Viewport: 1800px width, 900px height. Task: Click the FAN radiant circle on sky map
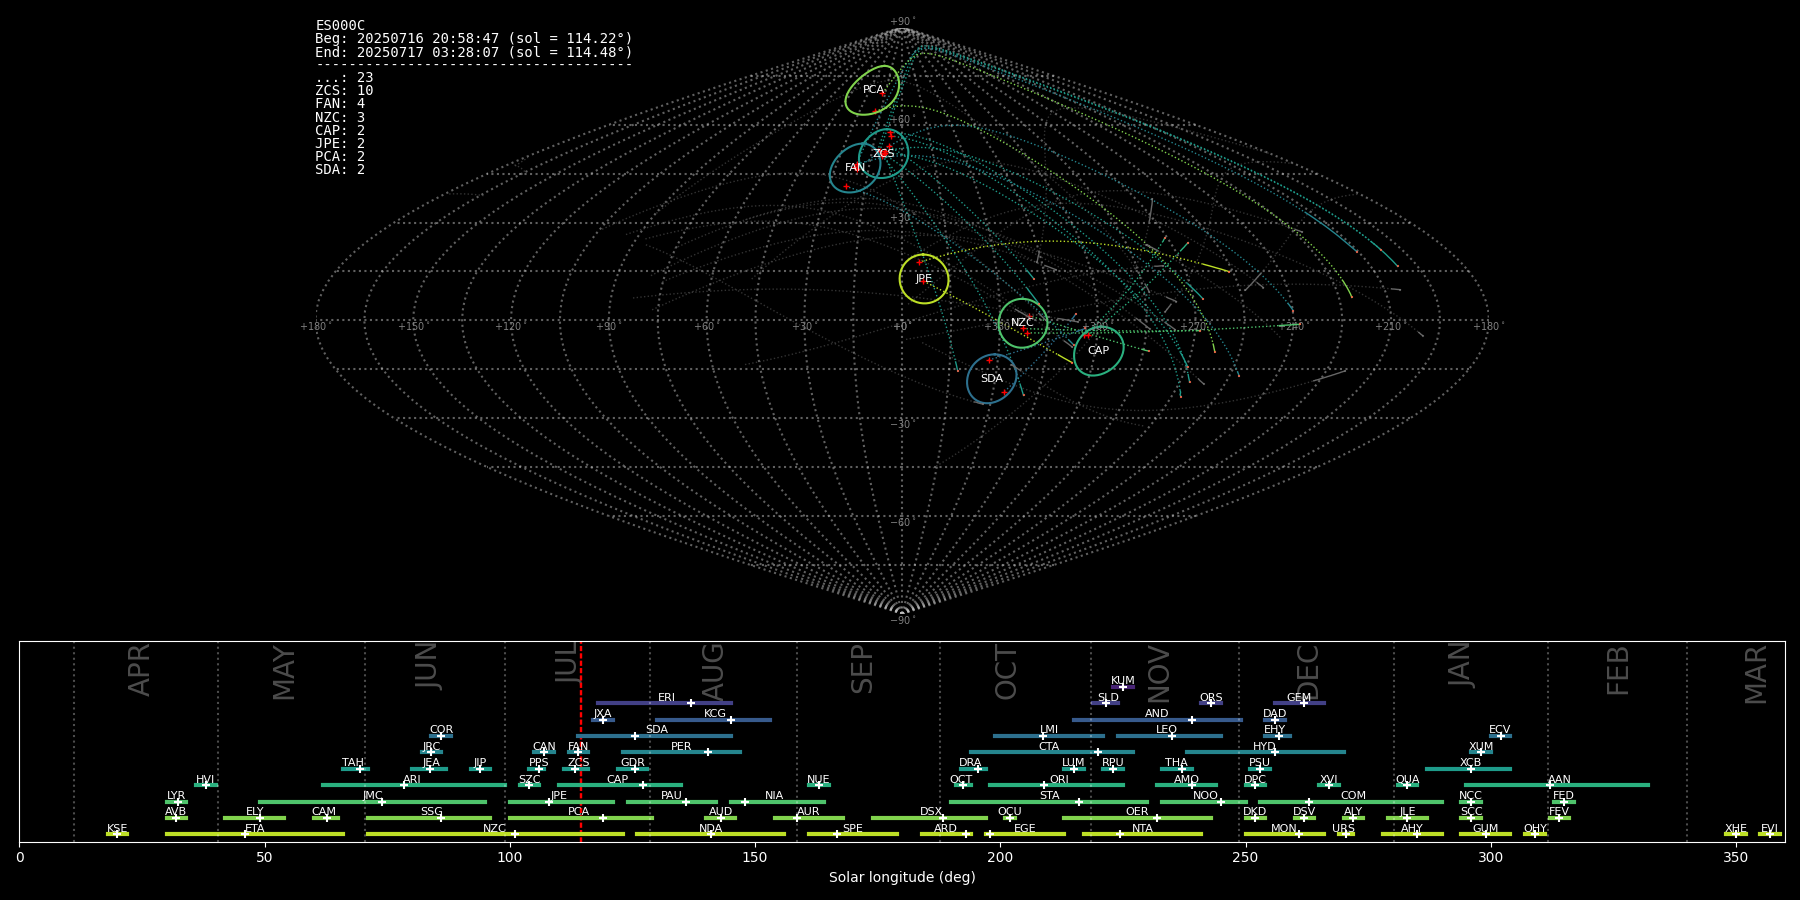(855, 168)
